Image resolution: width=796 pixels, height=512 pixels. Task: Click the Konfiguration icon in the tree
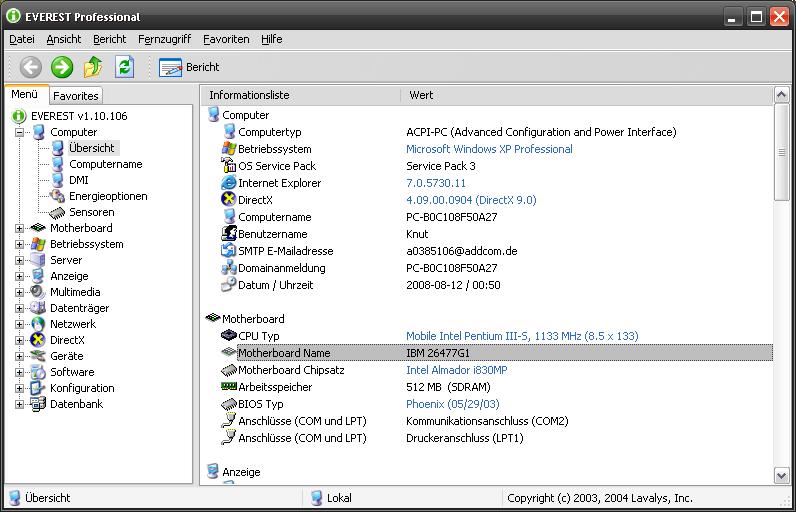pos(38,388)
